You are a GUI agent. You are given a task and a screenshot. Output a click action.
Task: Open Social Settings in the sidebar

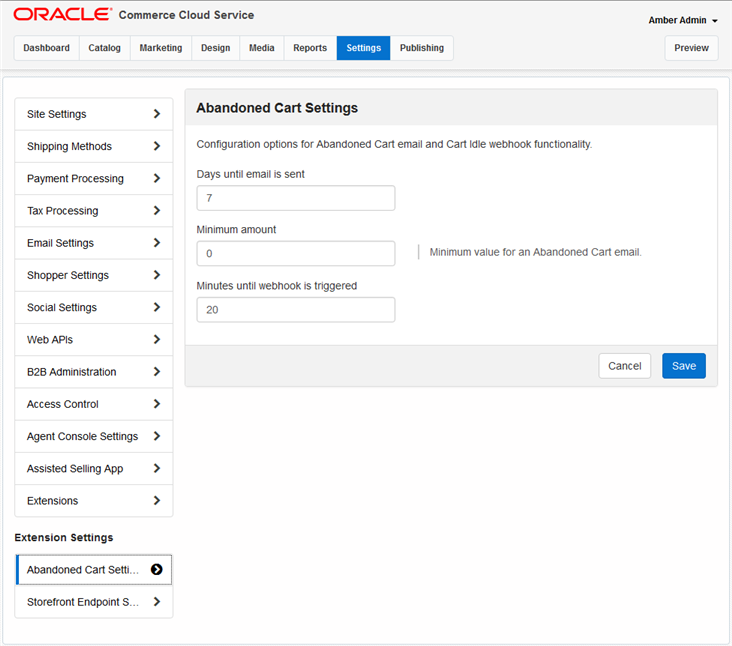(94, 307)
